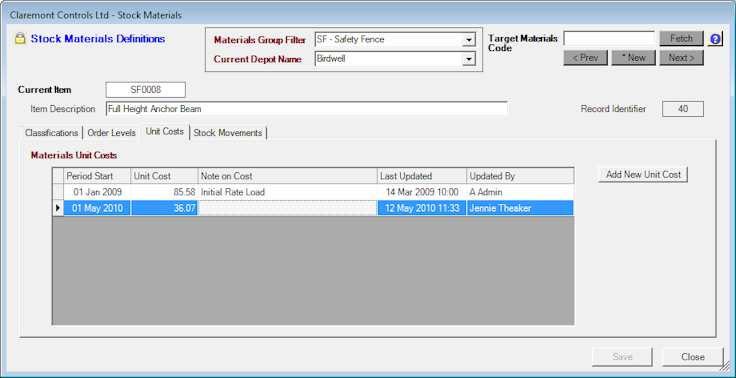Click the row selector arrow for the 01 May 2010 row
The height and width of the screenshot is (378, 736).
tap(58, 208)
